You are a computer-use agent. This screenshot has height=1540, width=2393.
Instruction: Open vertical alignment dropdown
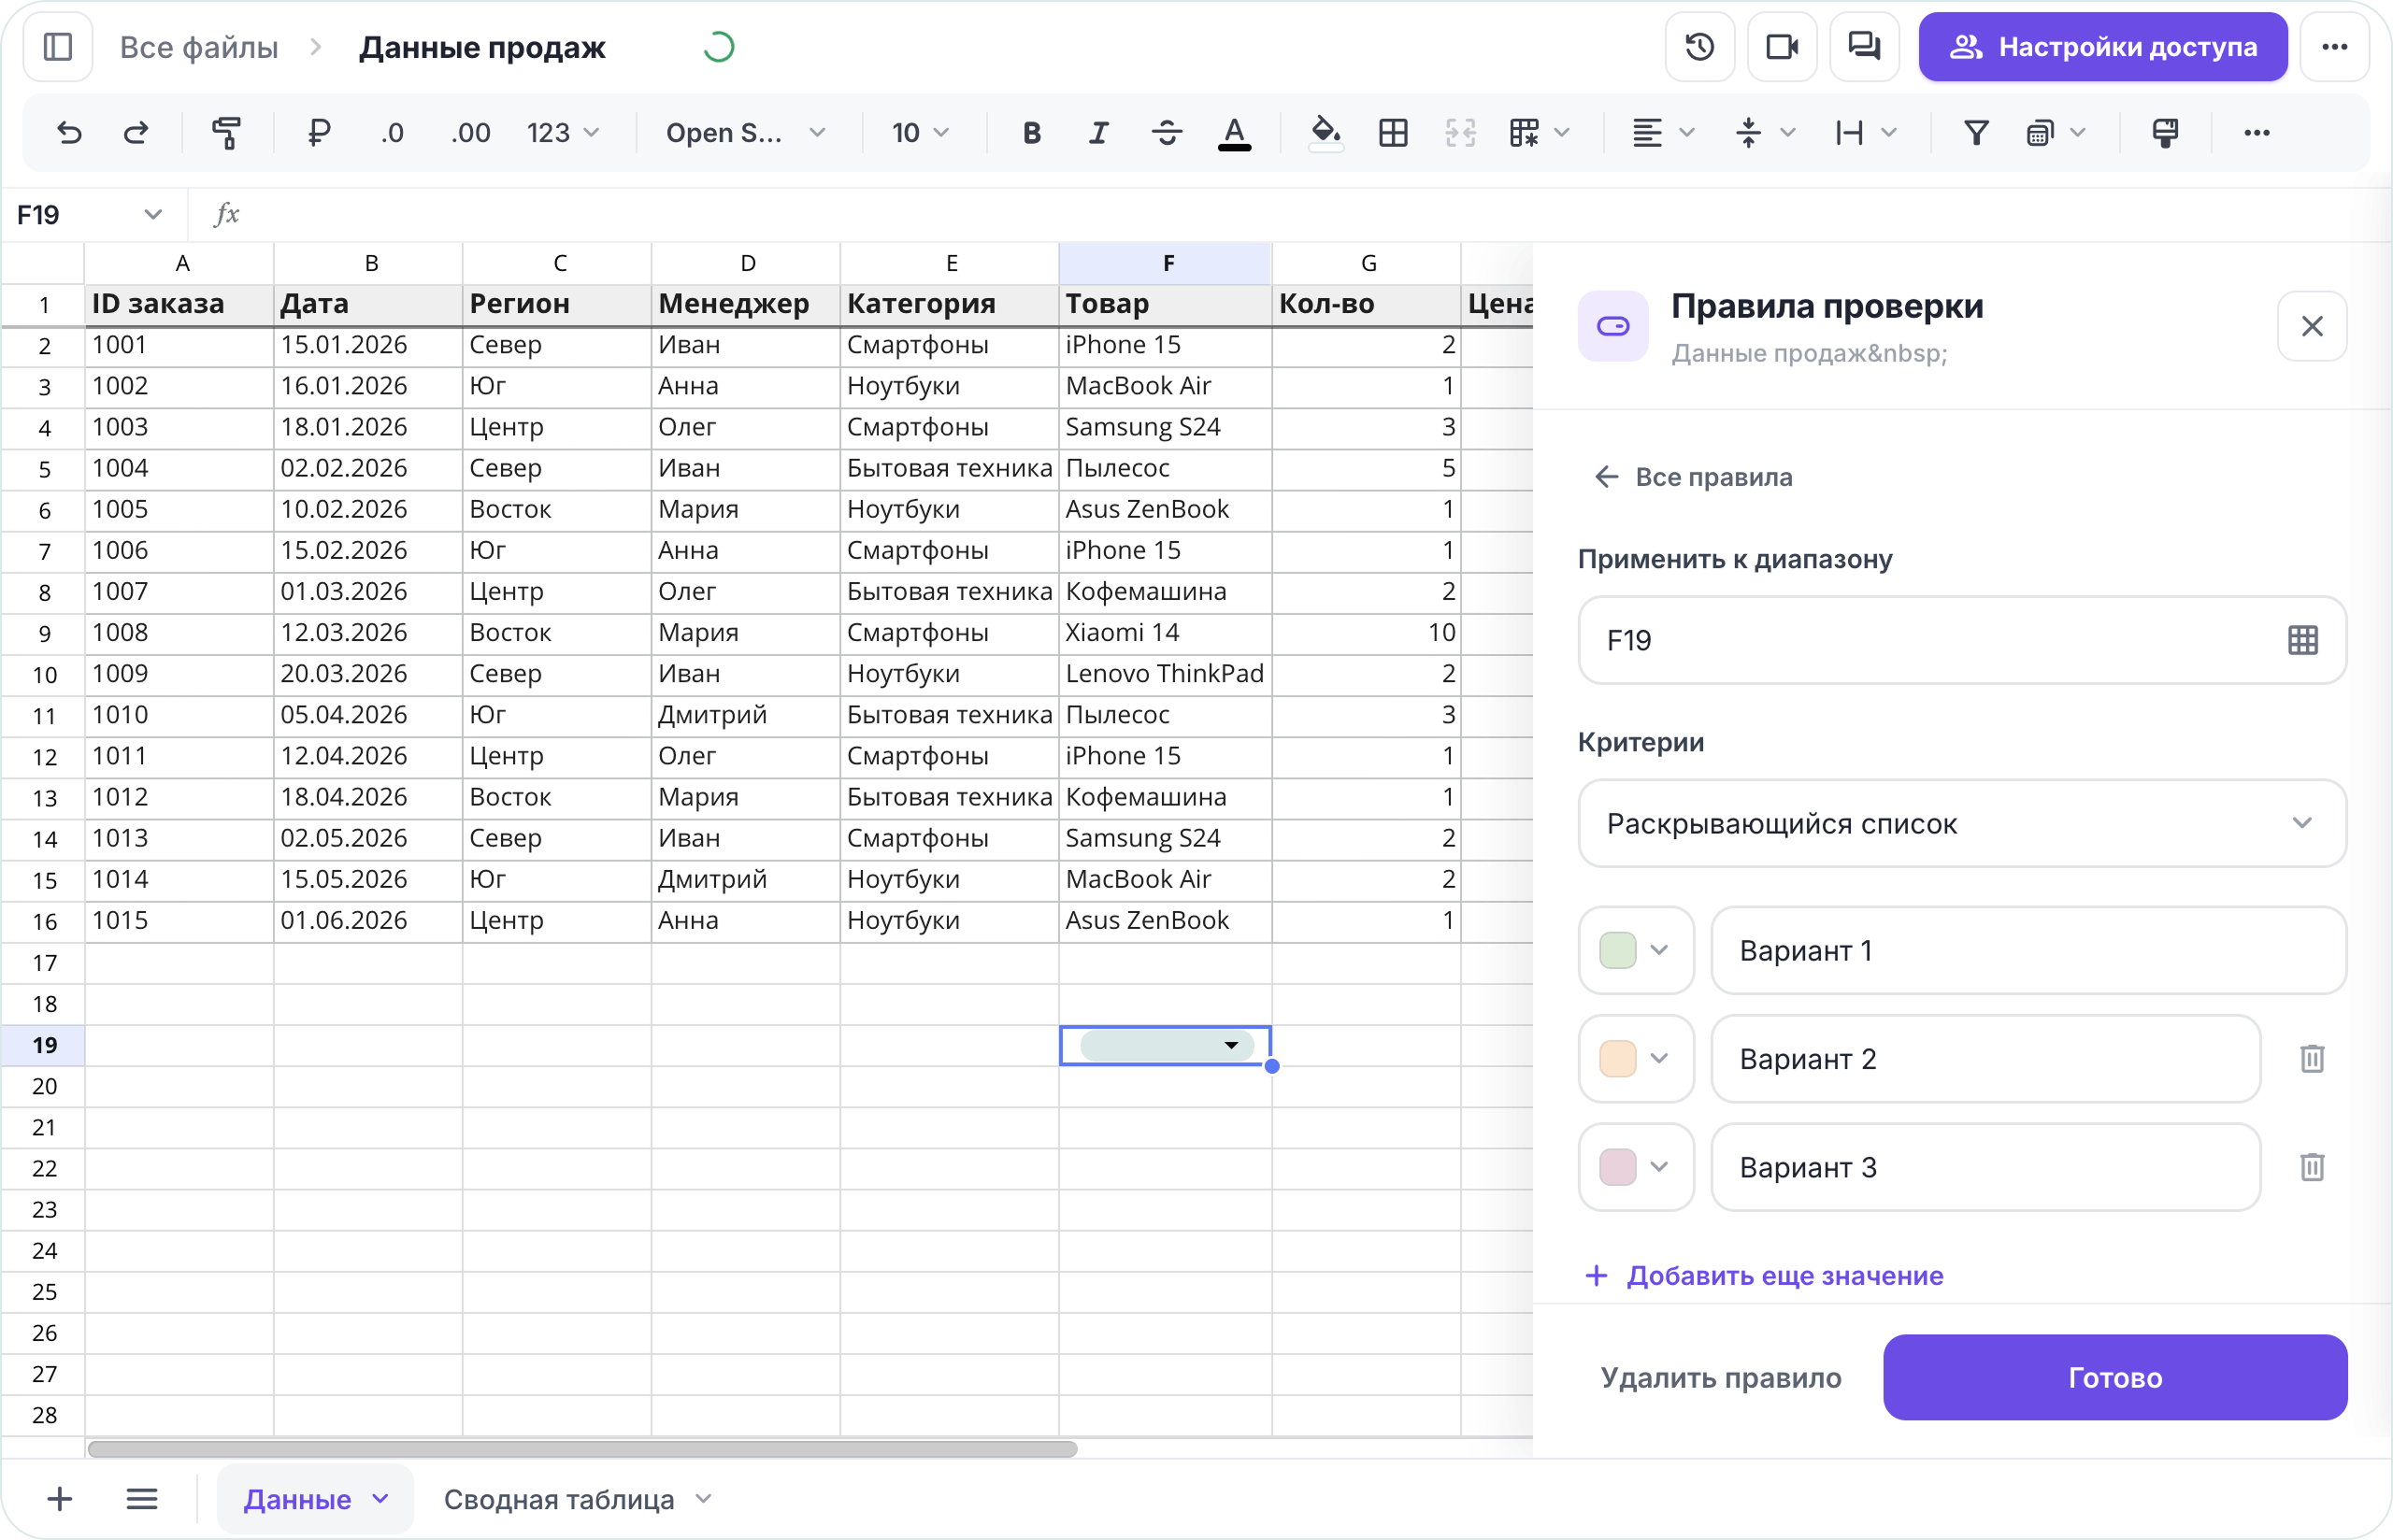click(x=1765, y=133)
